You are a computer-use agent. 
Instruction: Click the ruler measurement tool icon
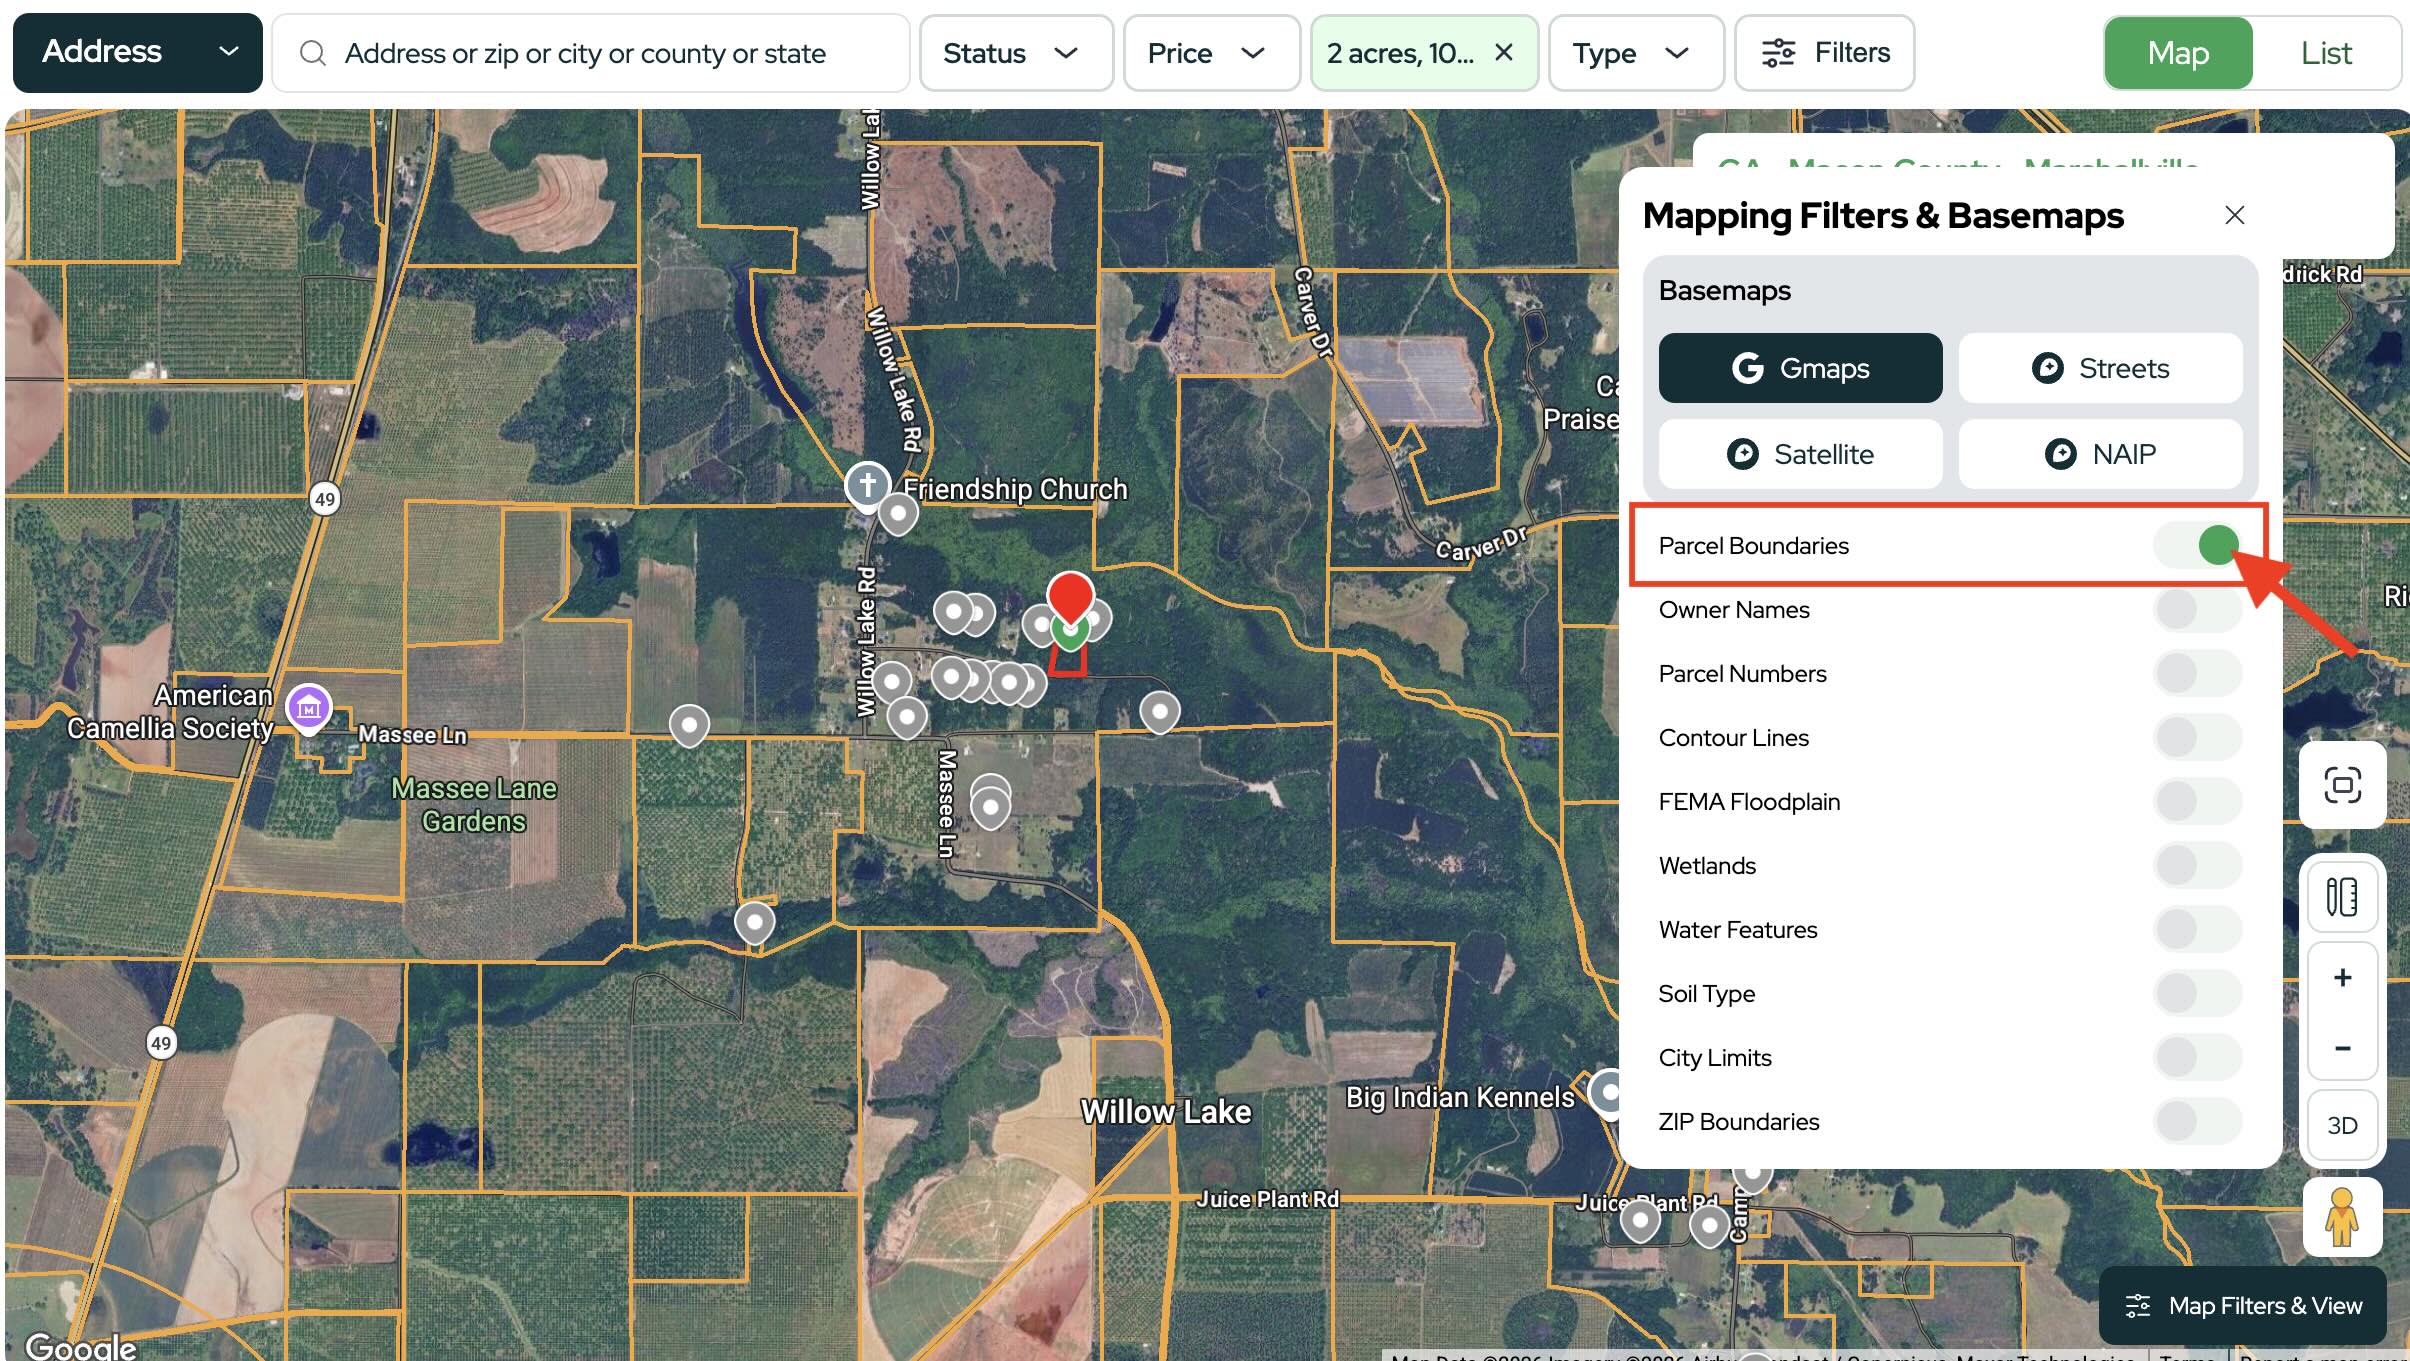(x=2342, y=897)
